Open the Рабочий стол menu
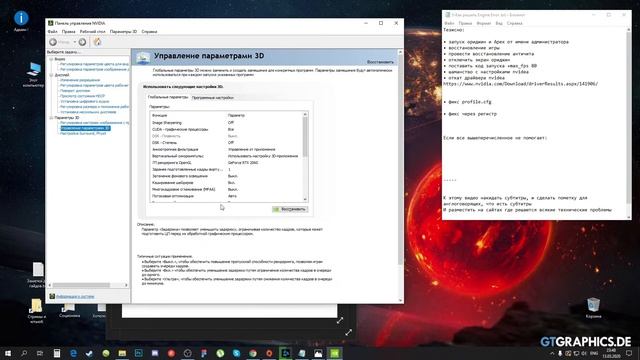The width and height of the screenshot is (640, 360). [x=93, y=31]
